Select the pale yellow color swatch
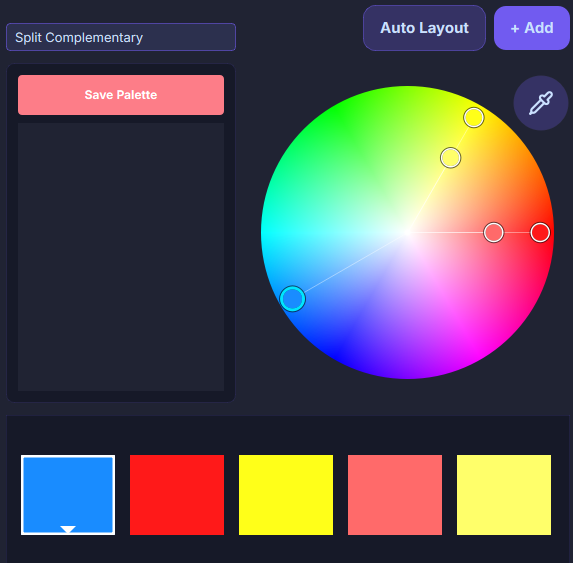 tap(504, 495)
